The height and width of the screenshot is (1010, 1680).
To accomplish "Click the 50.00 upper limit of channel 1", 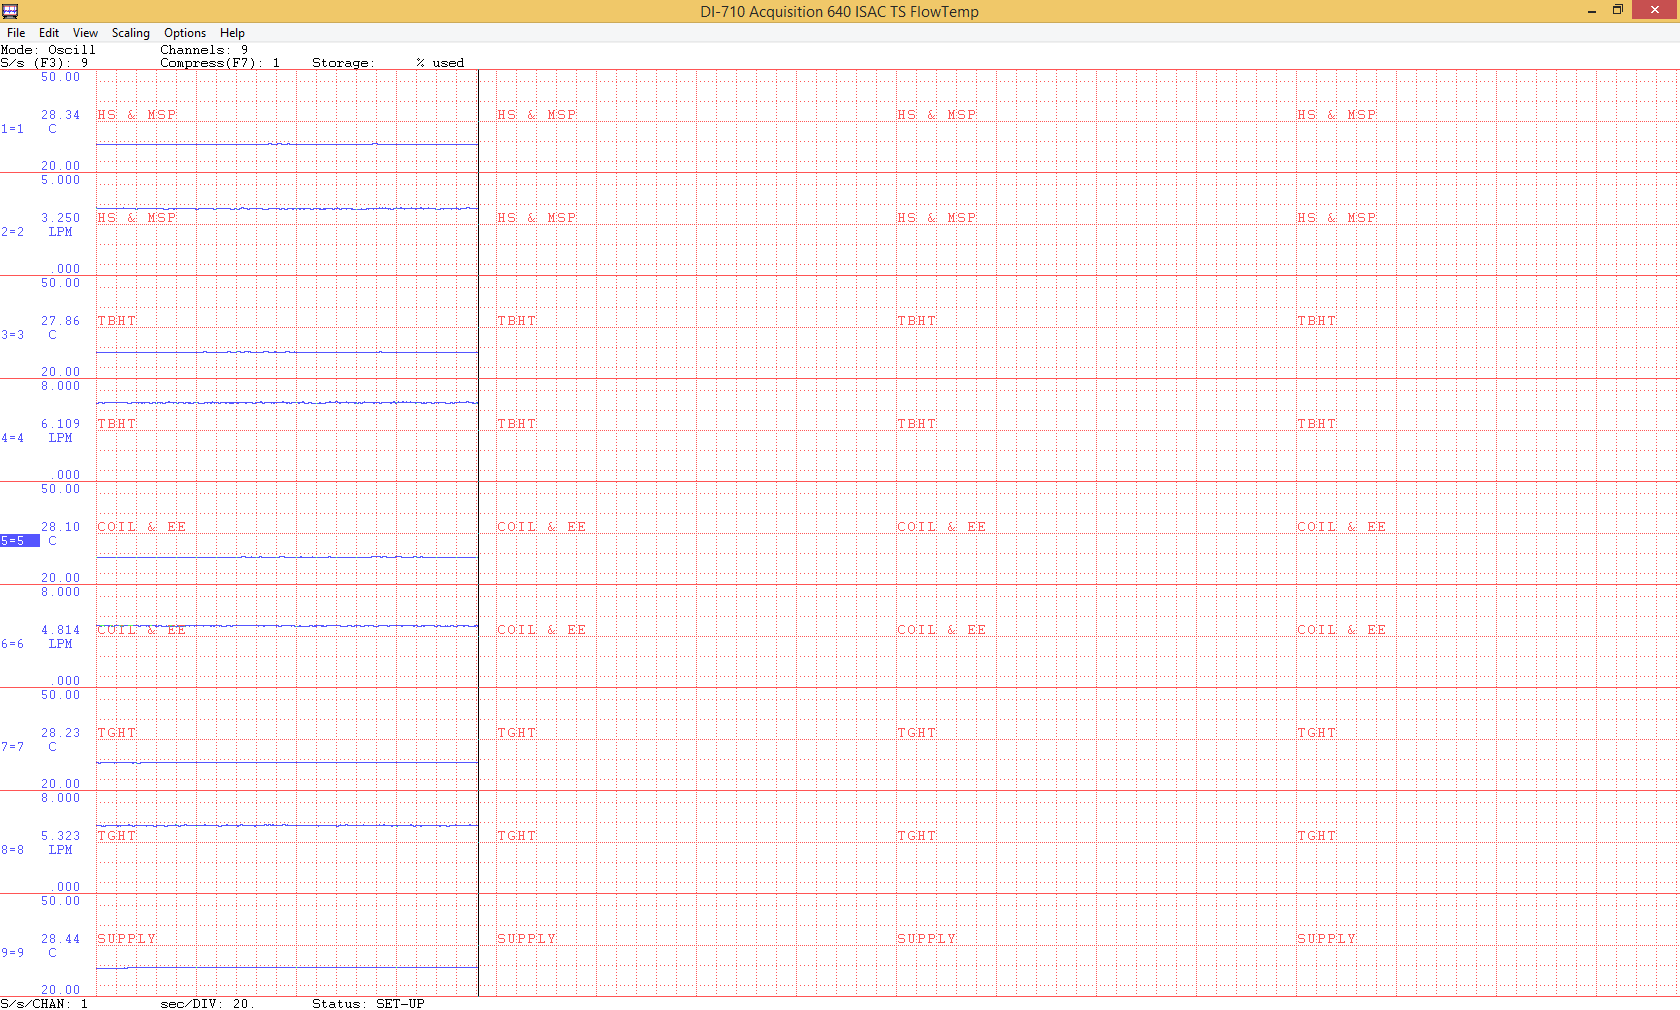I will click(x=60, y=77).
